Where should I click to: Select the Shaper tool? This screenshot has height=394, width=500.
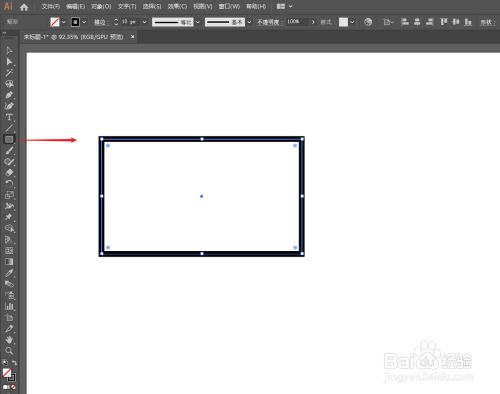click(x=9, y=162)
